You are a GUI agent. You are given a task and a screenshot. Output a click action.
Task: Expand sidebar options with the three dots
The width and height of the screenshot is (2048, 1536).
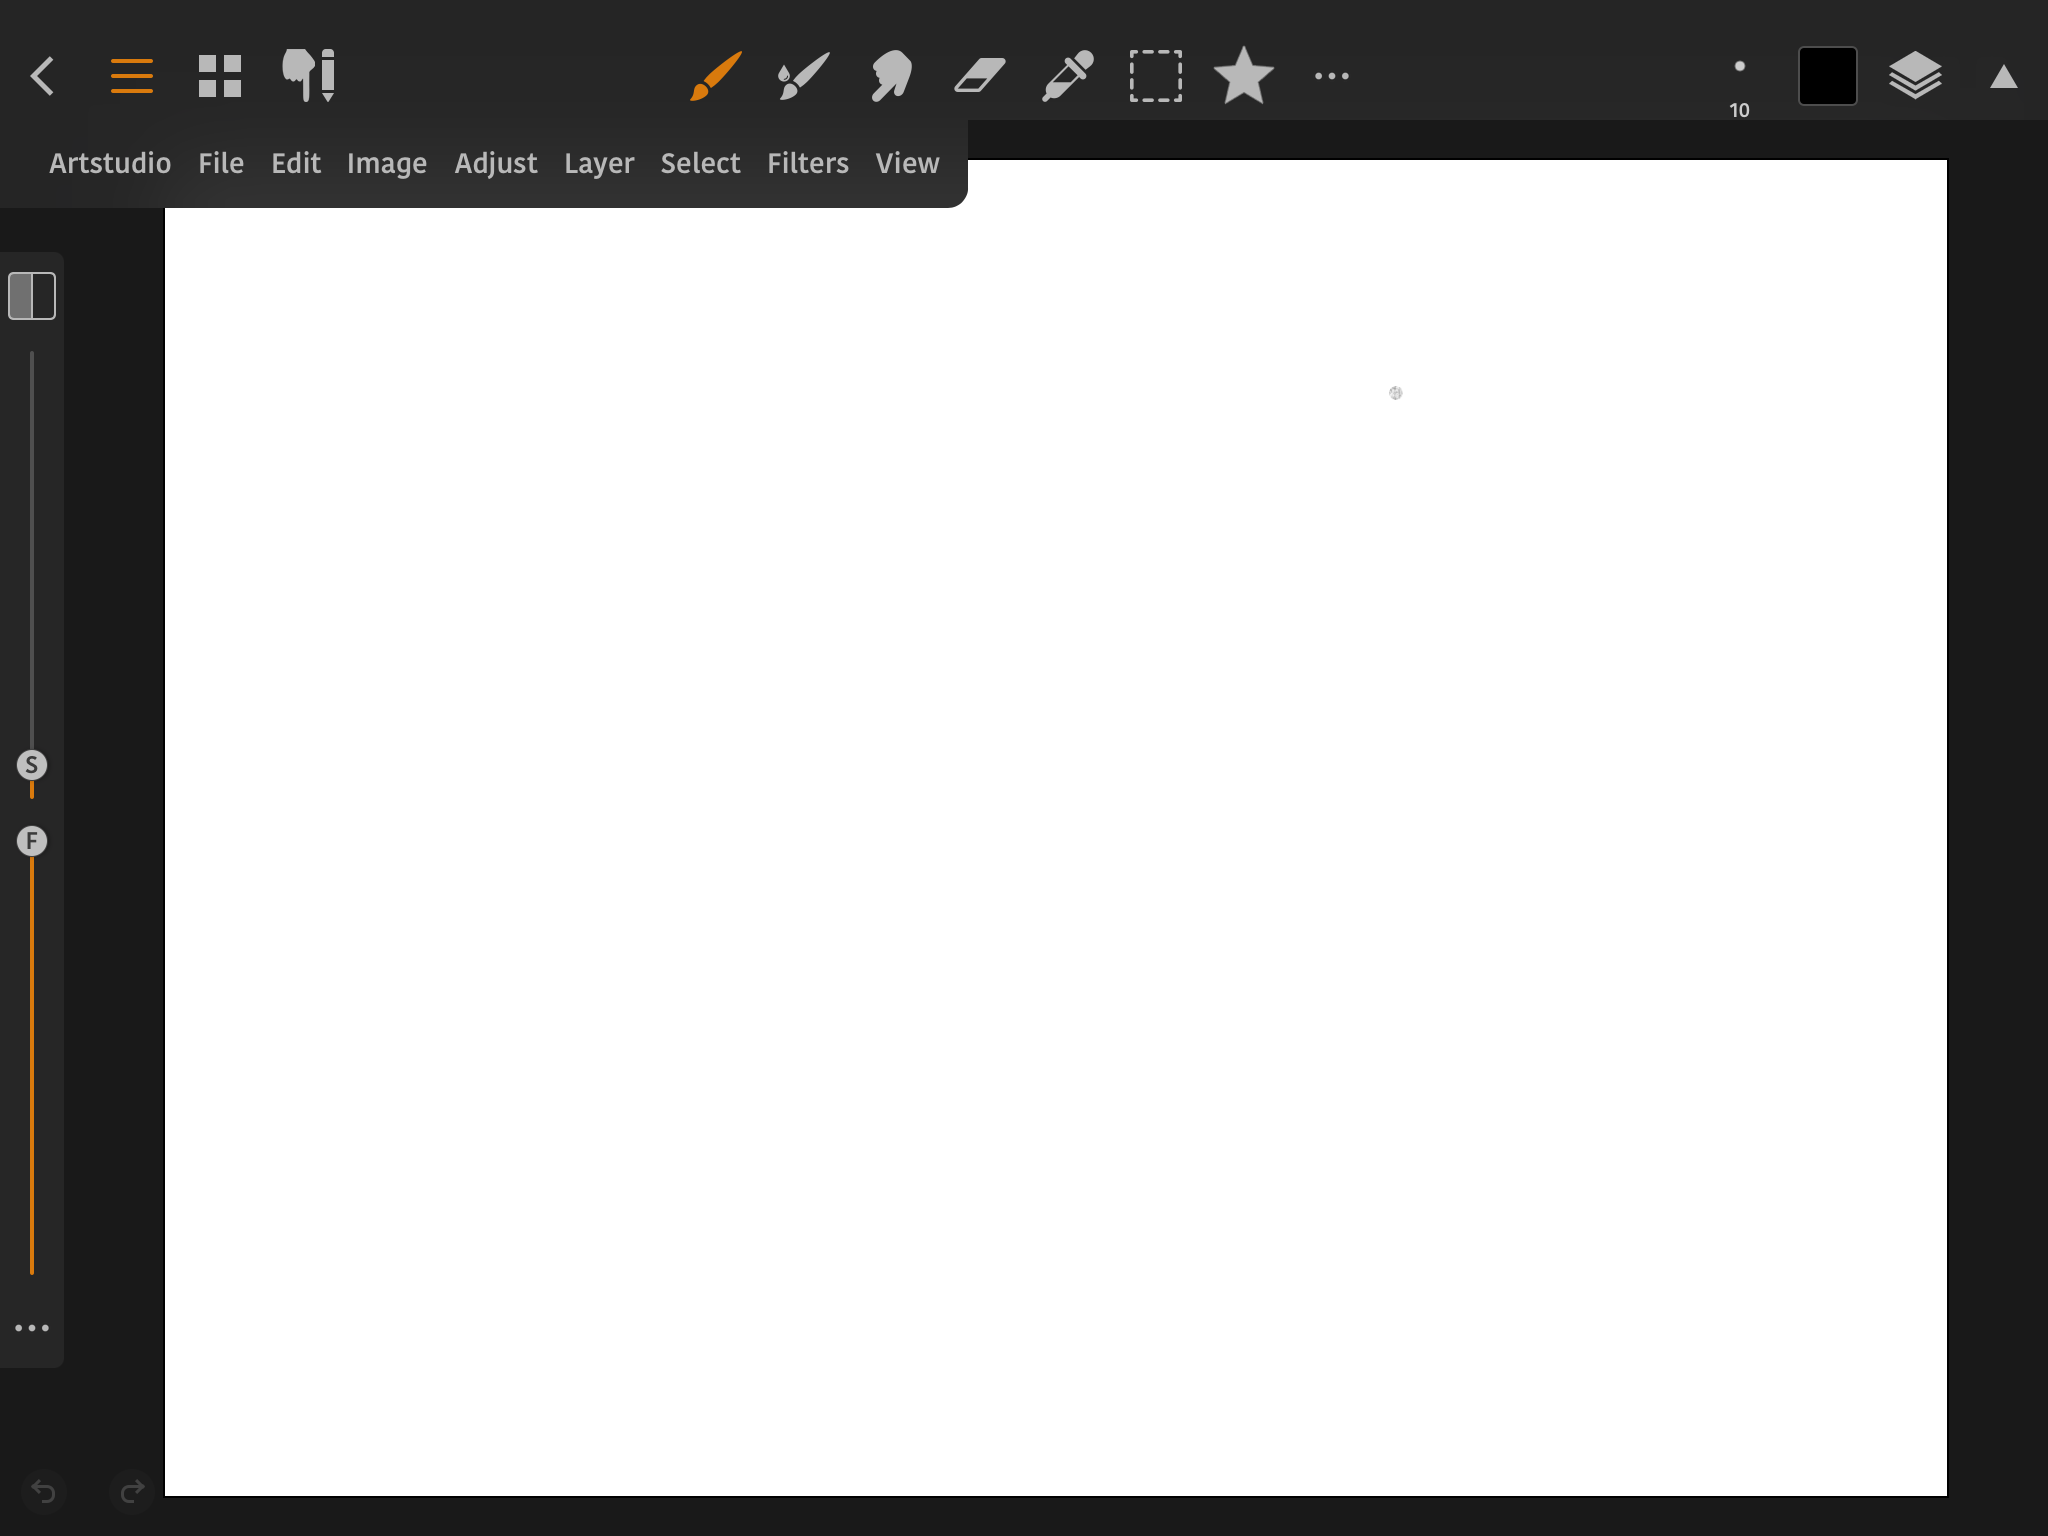coord(32,1328)
